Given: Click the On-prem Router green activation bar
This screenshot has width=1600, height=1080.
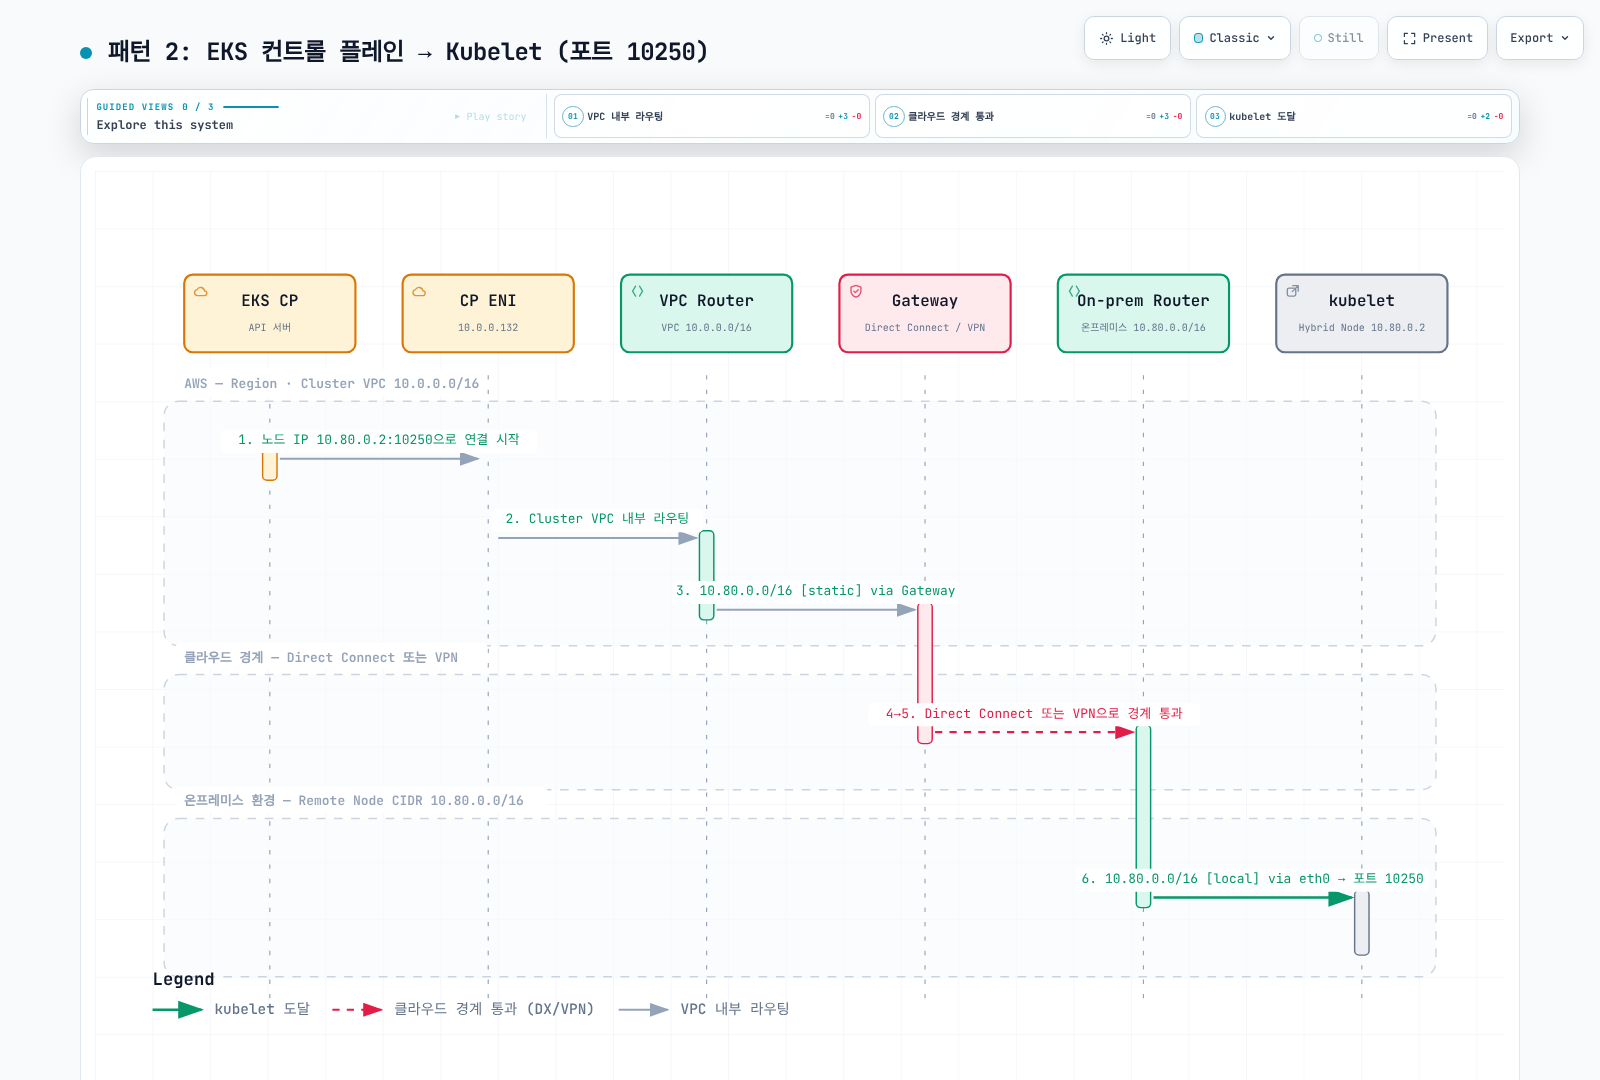Looking at the screenshot, I should click(1143, 816).
